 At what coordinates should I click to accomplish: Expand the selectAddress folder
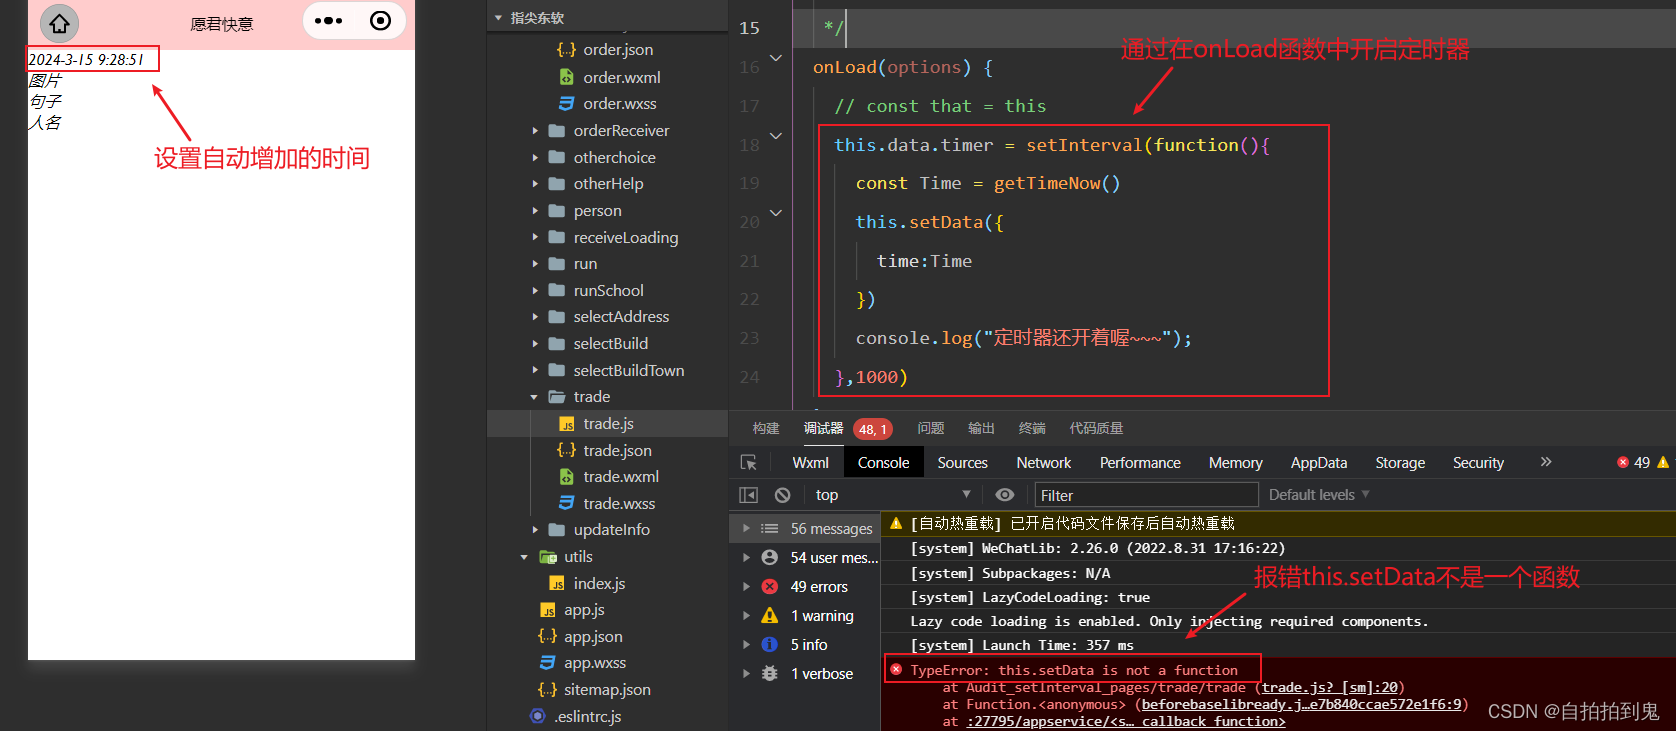tap(535, 317)
